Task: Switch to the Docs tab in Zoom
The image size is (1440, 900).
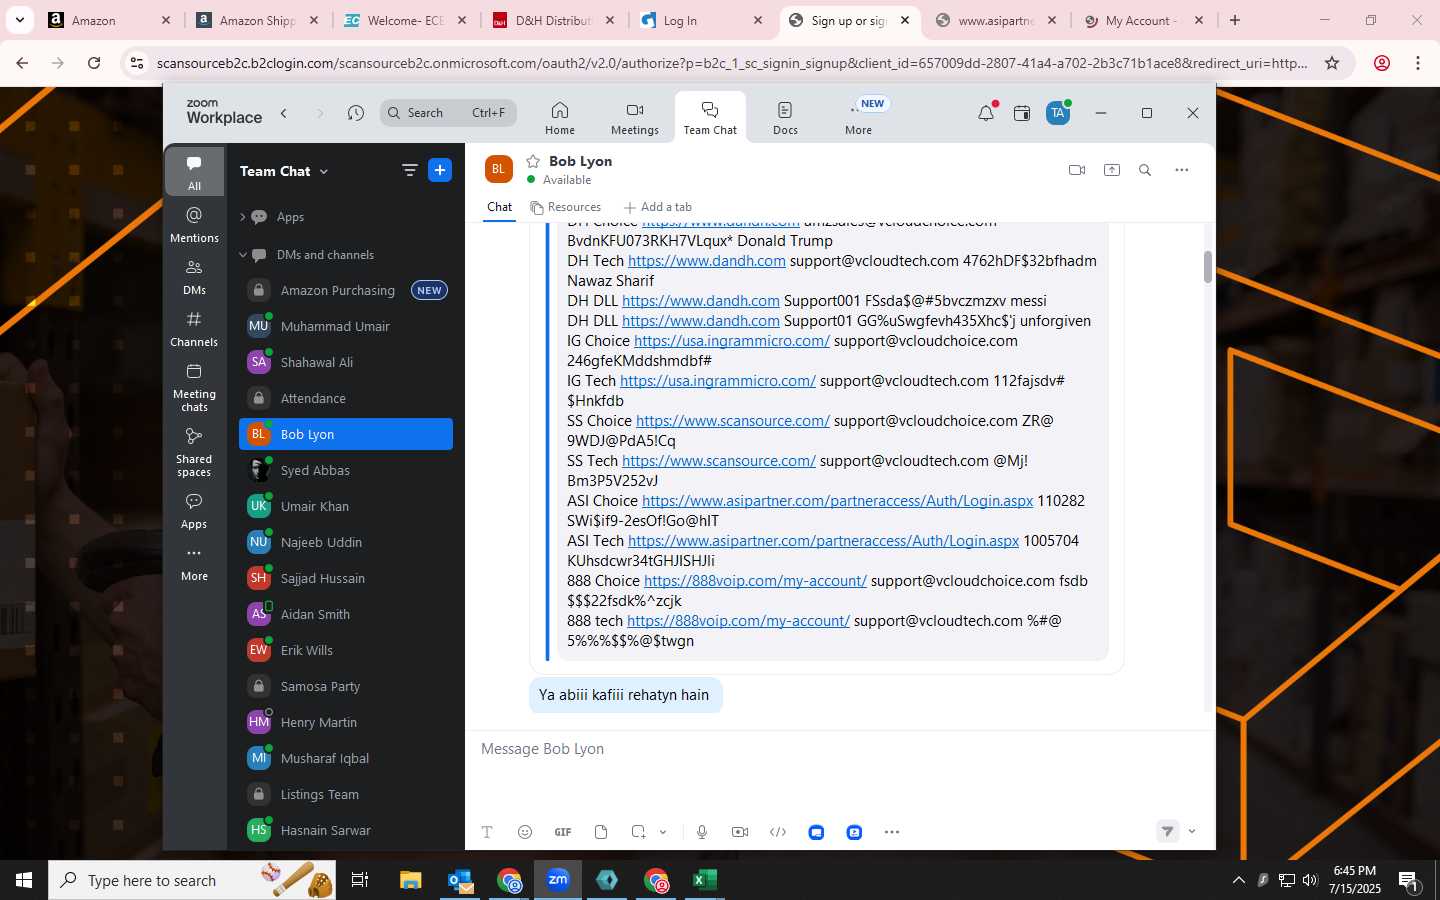Action: [x=785, y=118]
